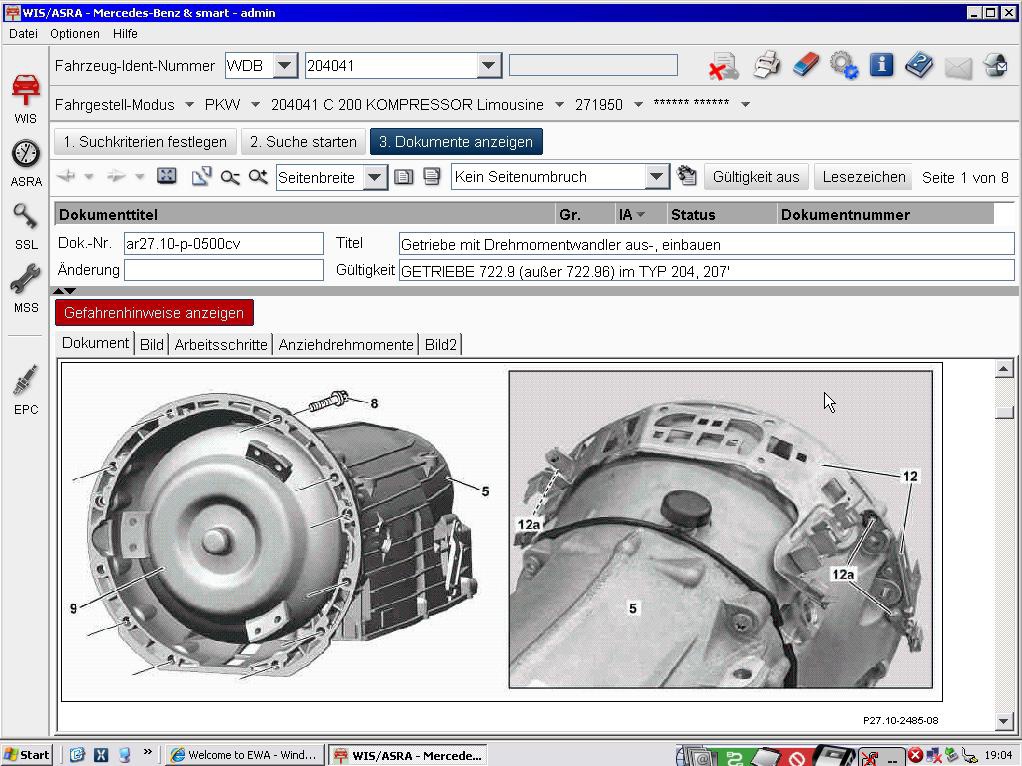Open the ASRA module in sidebar
The image size is (1022, 766).
pos(25,163)
